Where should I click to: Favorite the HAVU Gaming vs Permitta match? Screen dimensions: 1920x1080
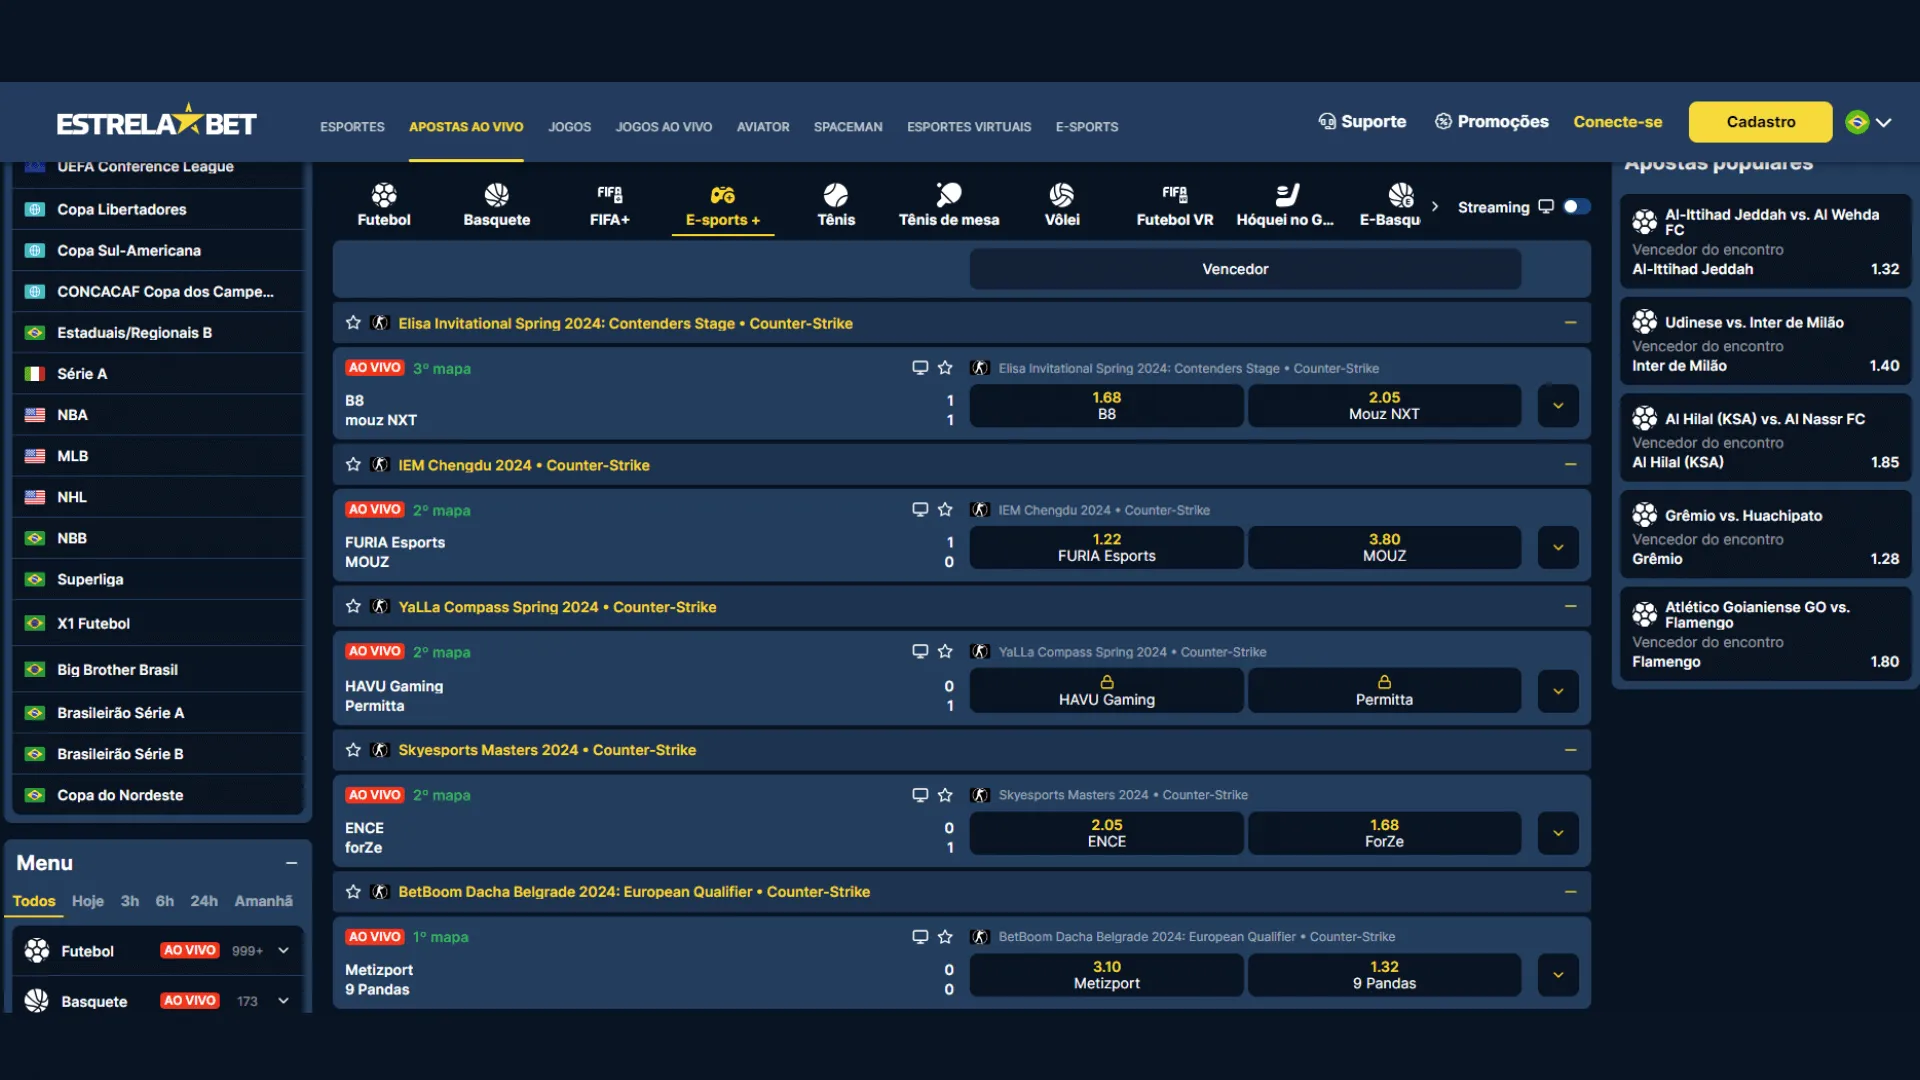(945, 652)
